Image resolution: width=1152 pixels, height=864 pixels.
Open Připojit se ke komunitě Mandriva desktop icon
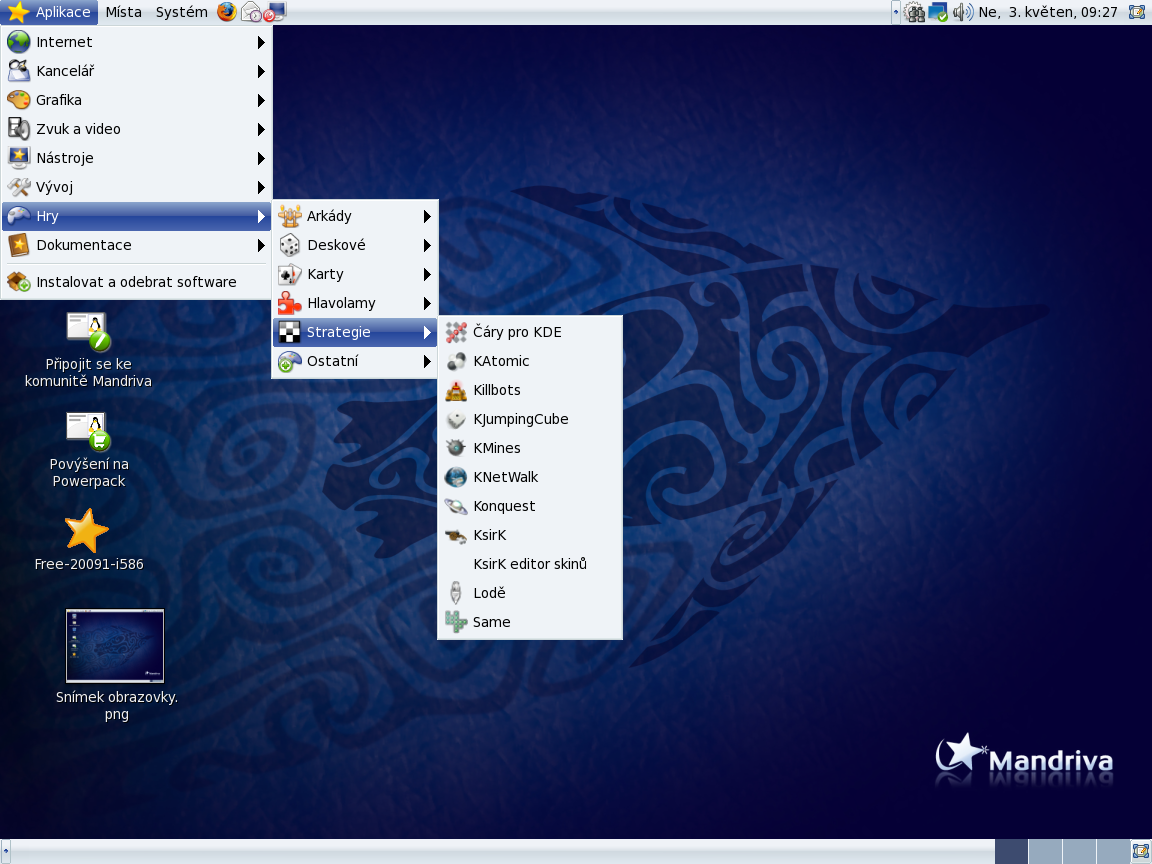click(88, 350)
